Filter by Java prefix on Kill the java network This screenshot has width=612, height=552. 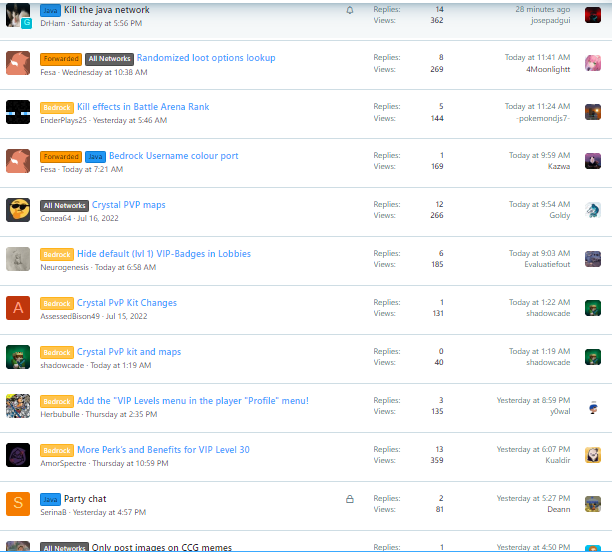pos(50,11)
